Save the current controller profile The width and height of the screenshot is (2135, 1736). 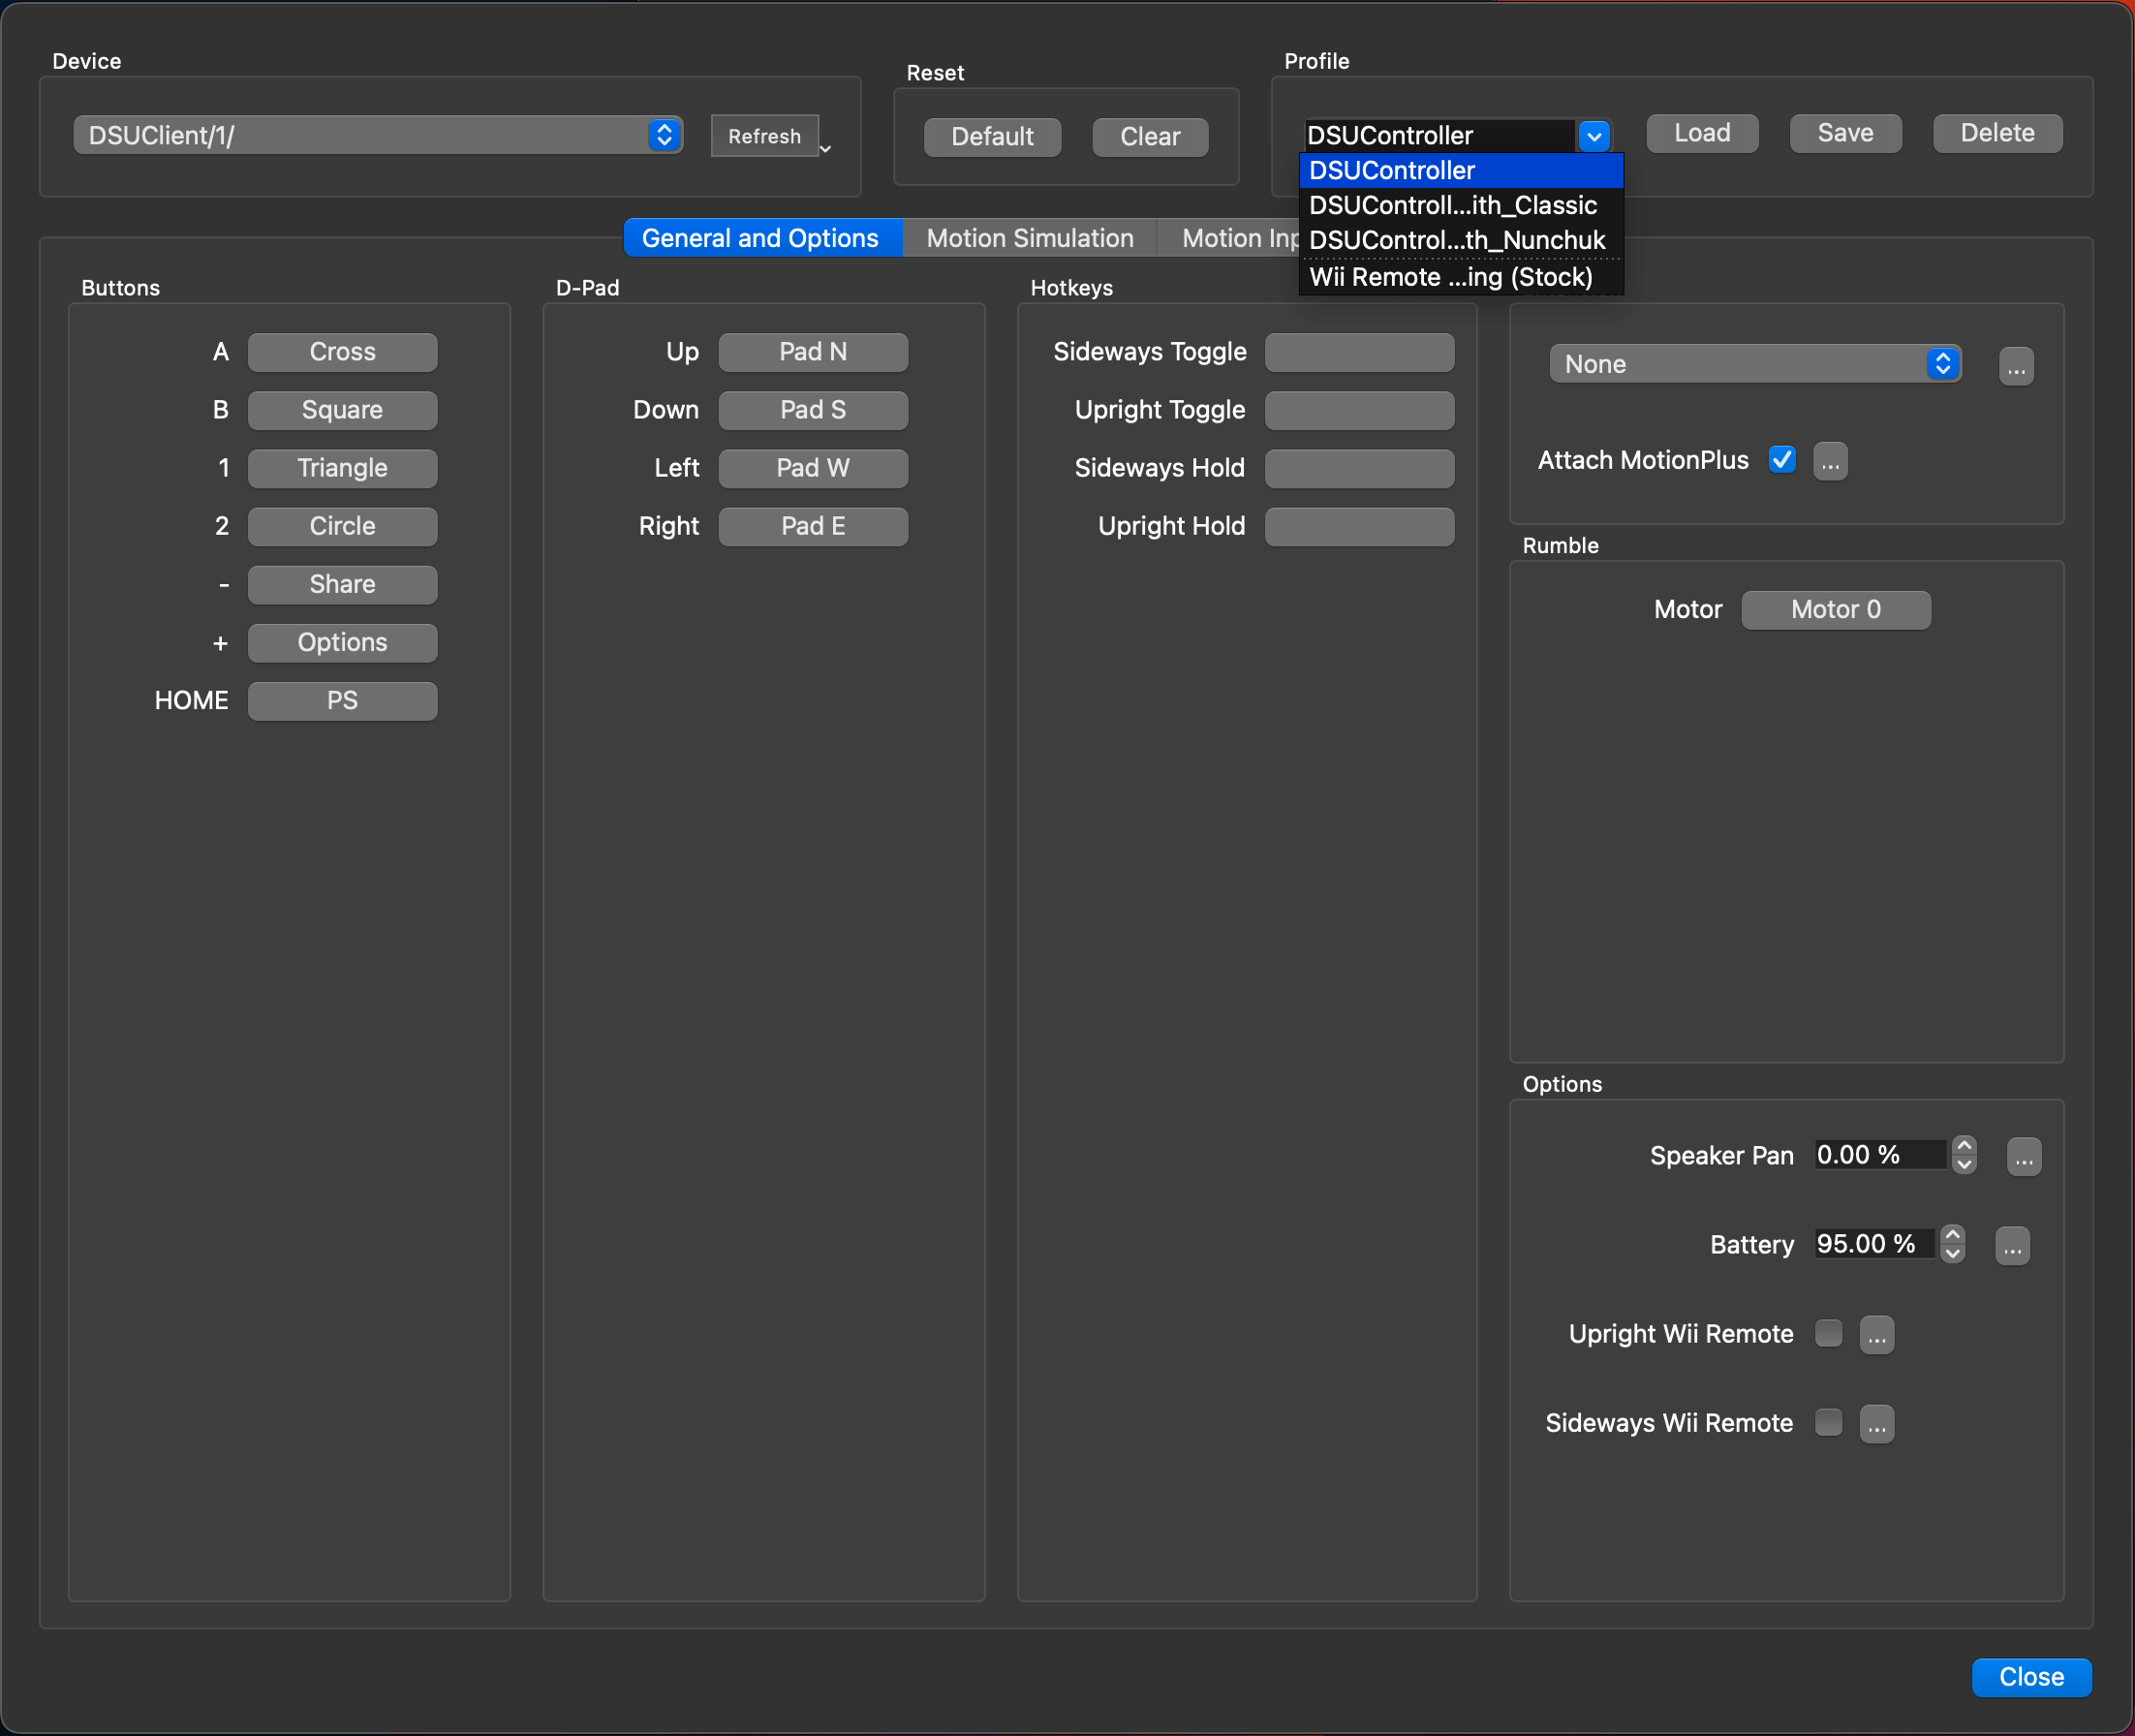(x=1844, y=132)
